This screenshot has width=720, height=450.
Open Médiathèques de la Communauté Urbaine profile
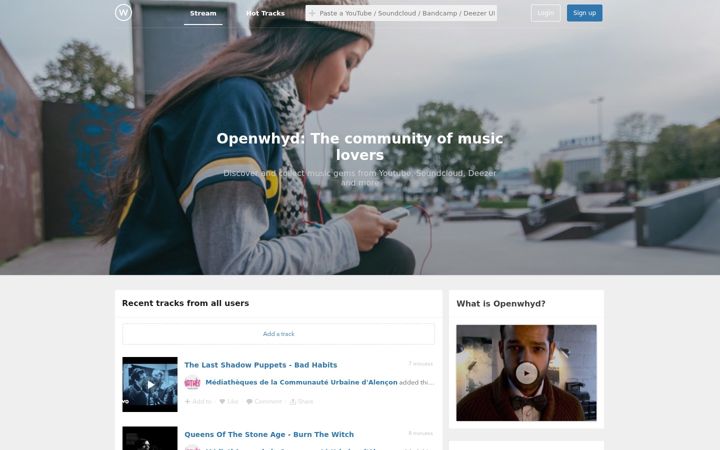pos(301,382)
